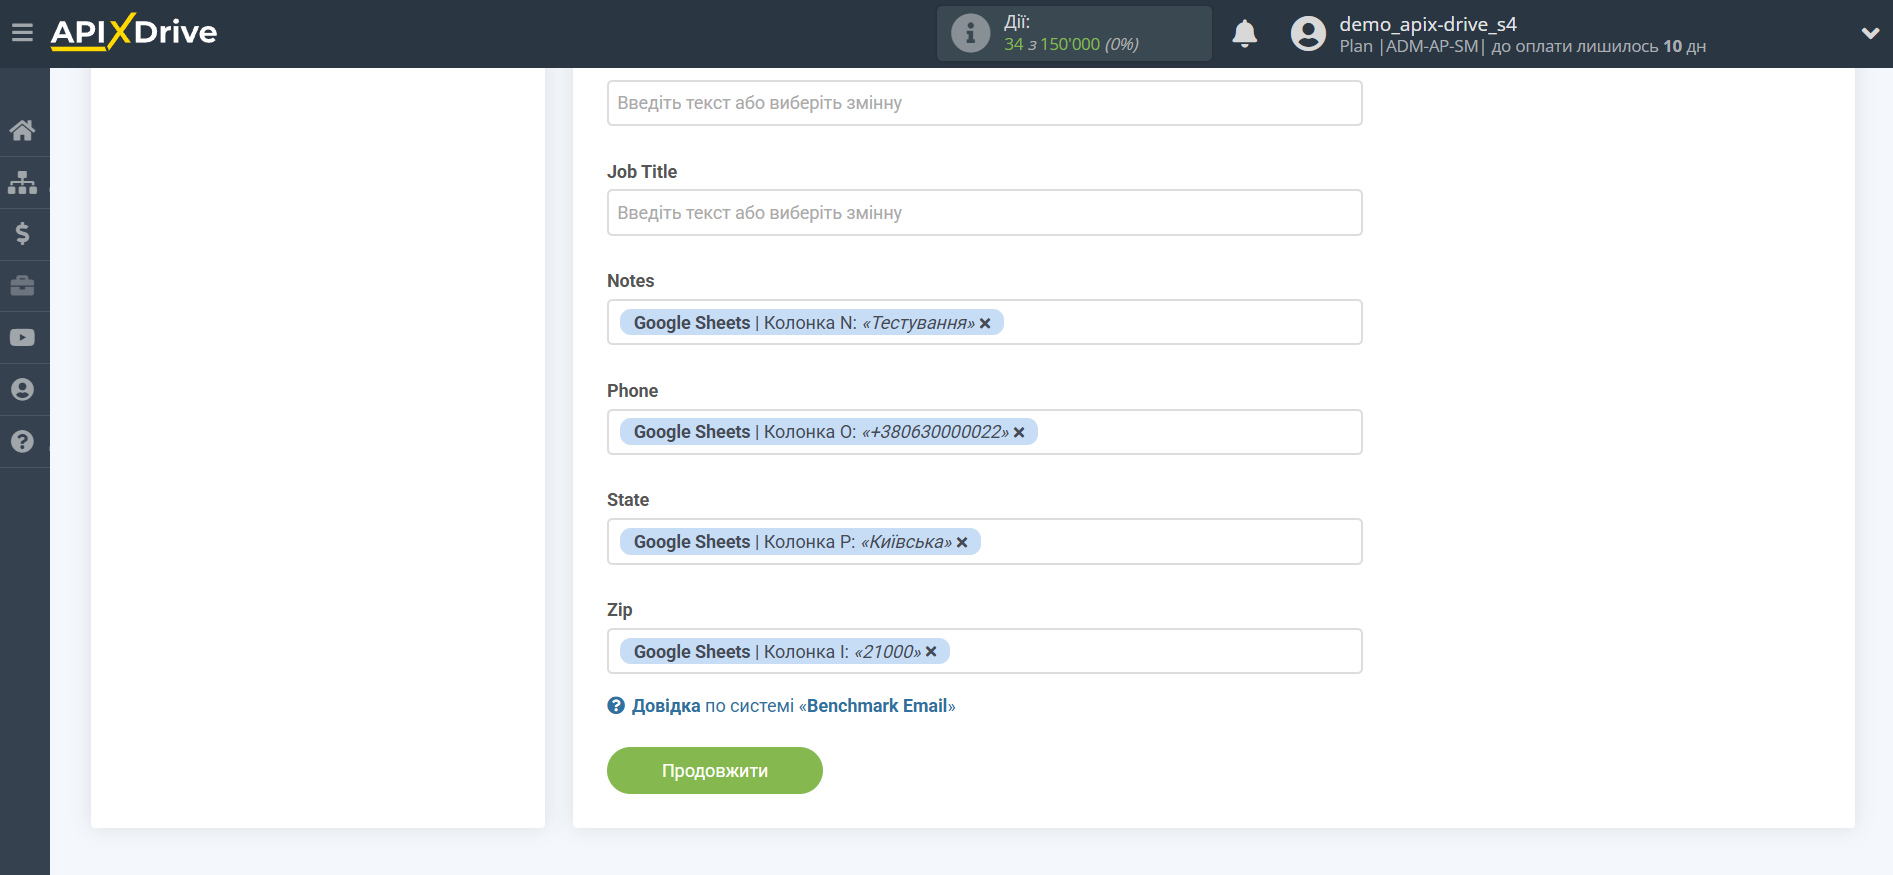Viewport: 1893px width, 875px height.
Task: Open the Benchmark Email link
Action: (877, 706)
